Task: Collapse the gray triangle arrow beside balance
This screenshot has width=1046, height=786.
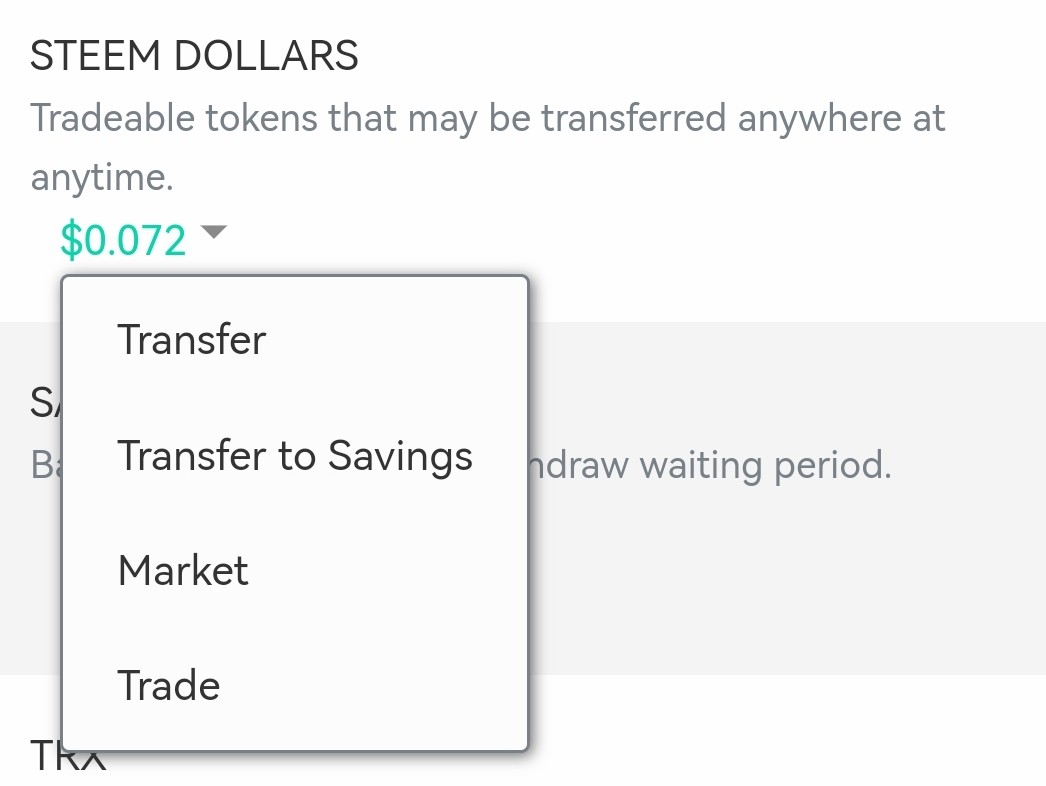Action: pos(214,233)
